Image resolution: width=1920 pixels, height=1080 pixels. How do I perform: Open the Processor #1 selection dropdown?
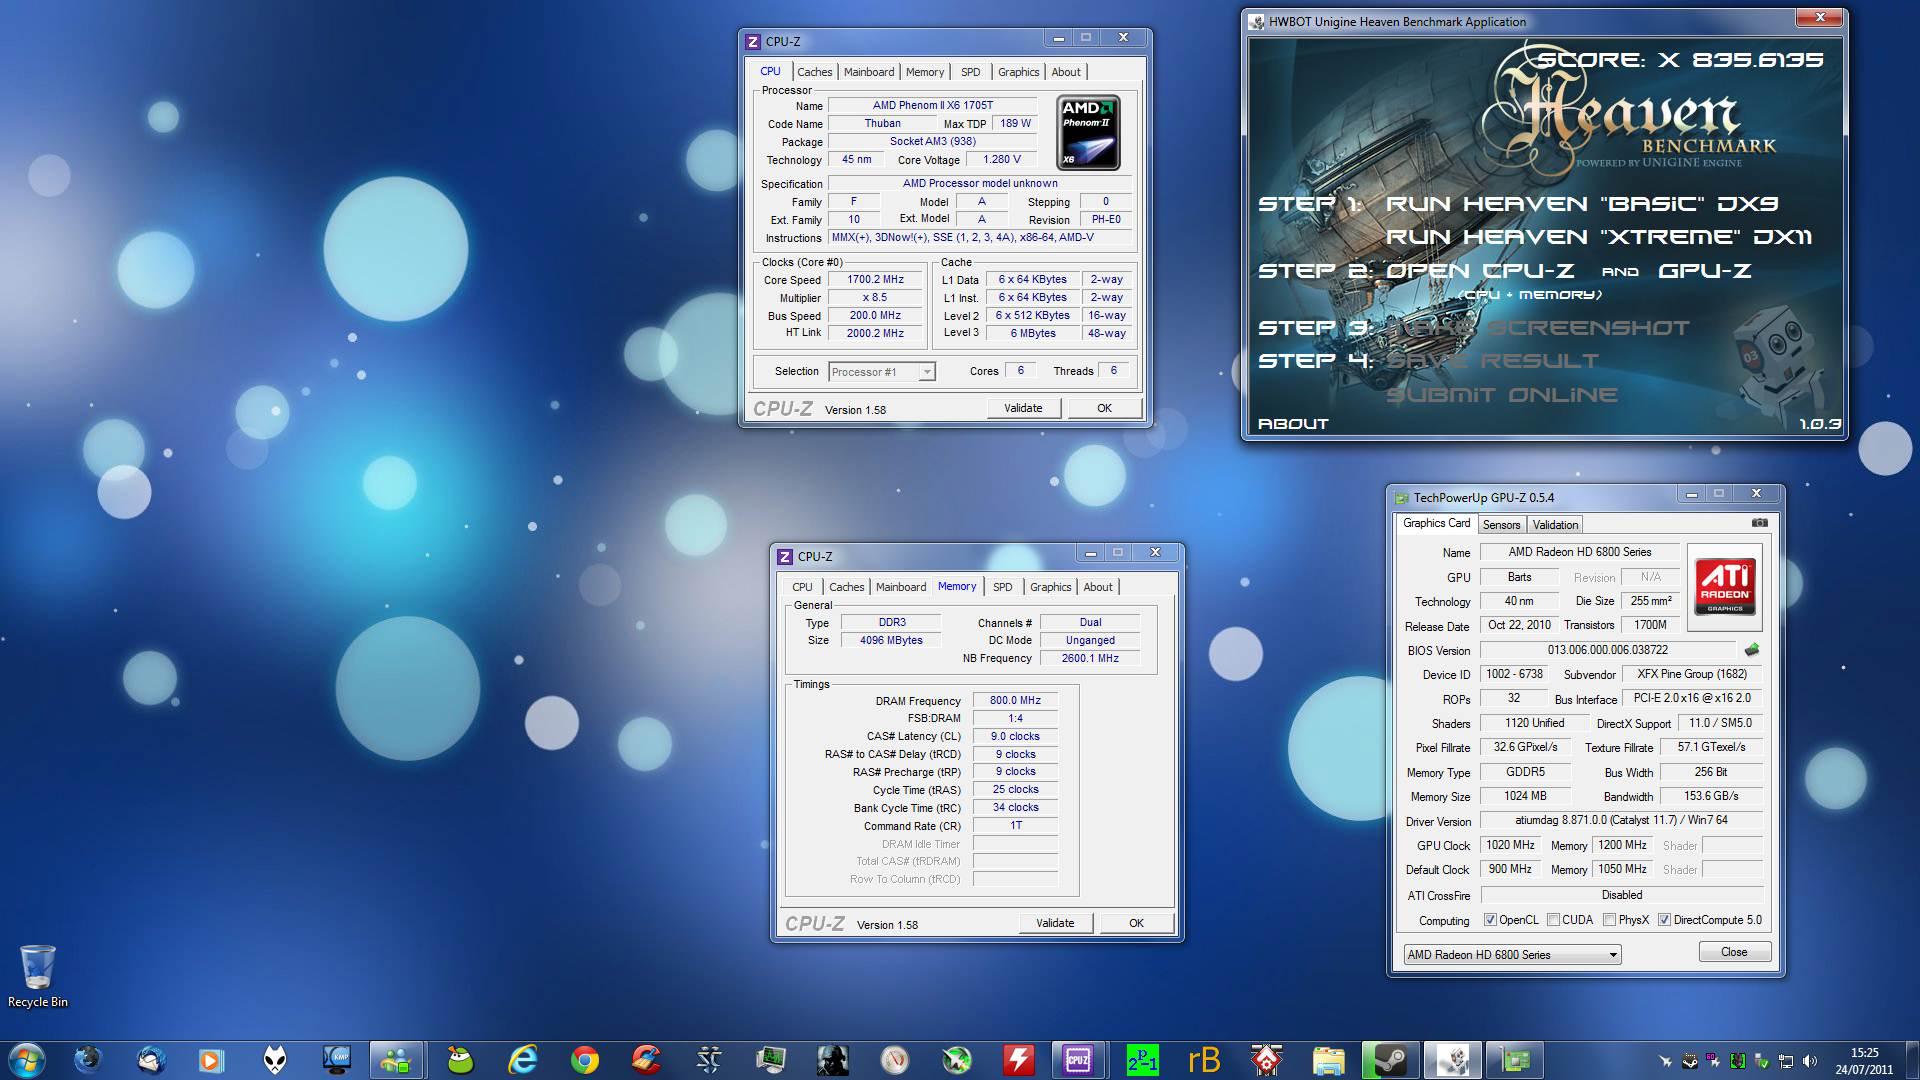point(882,372)
